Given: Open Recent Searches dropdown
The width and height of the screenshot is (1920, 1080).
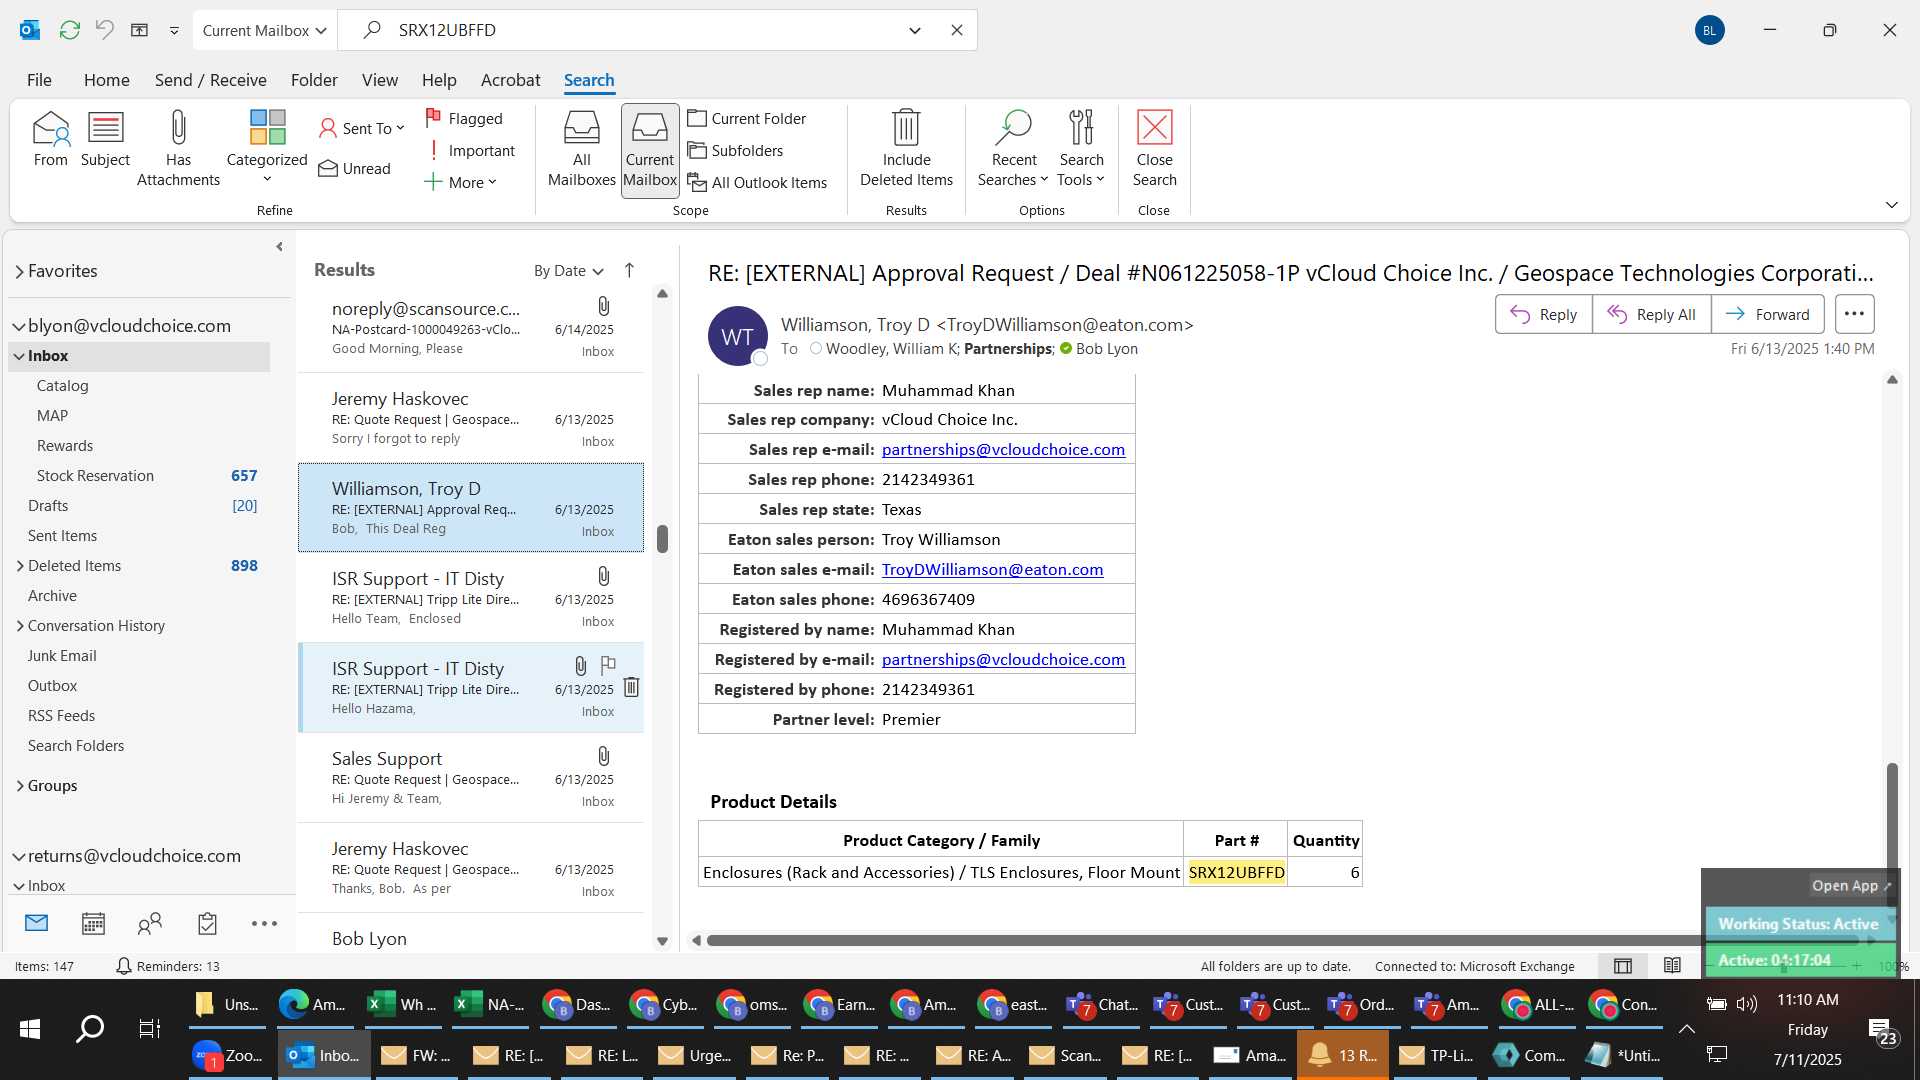Looking at the screenshot, I should [1013, 149].
